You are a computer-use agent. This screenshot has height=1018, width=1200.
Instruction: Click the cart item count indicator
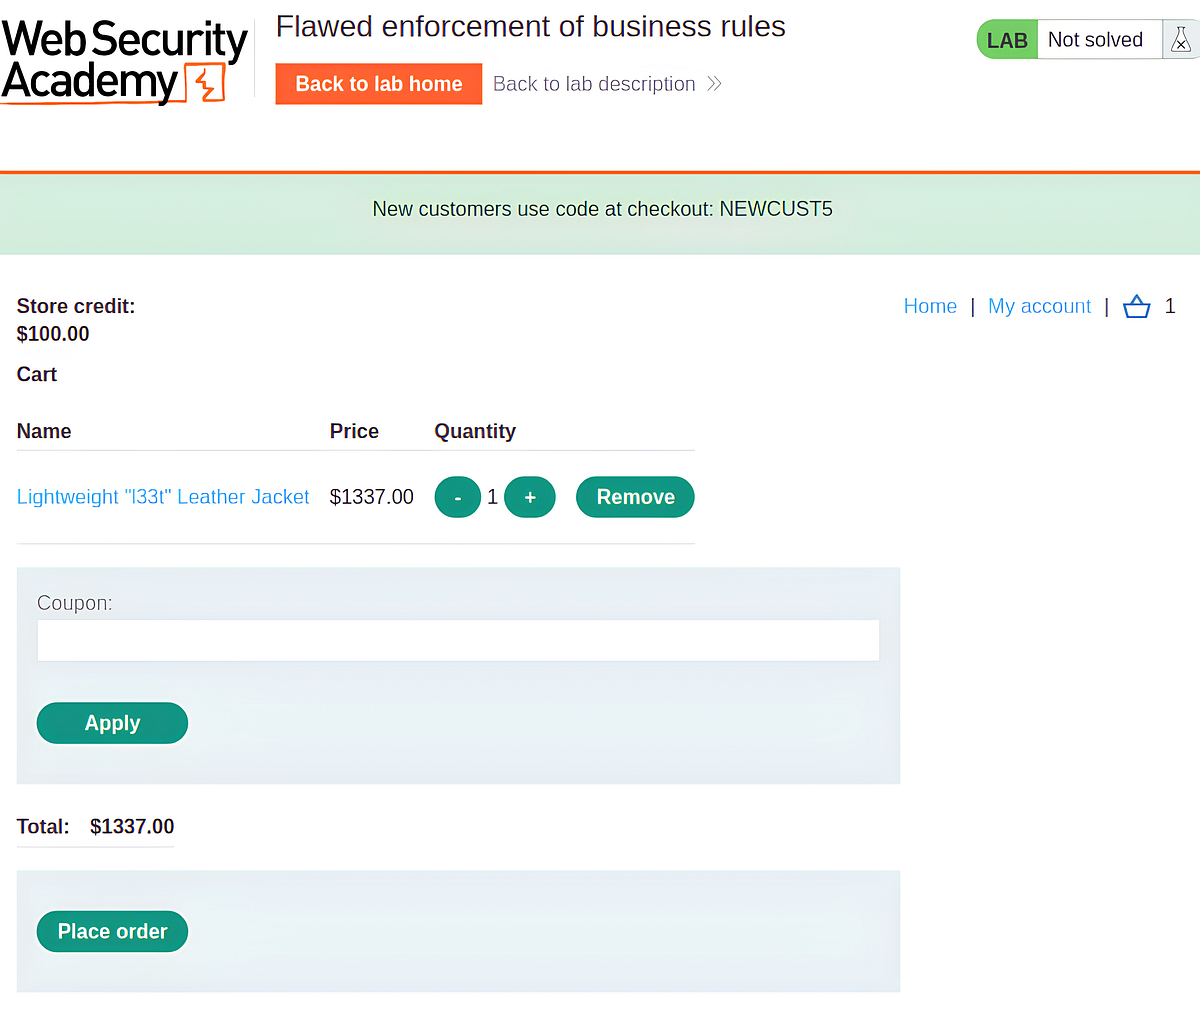pyautogui.click(x=1170, y=306)
